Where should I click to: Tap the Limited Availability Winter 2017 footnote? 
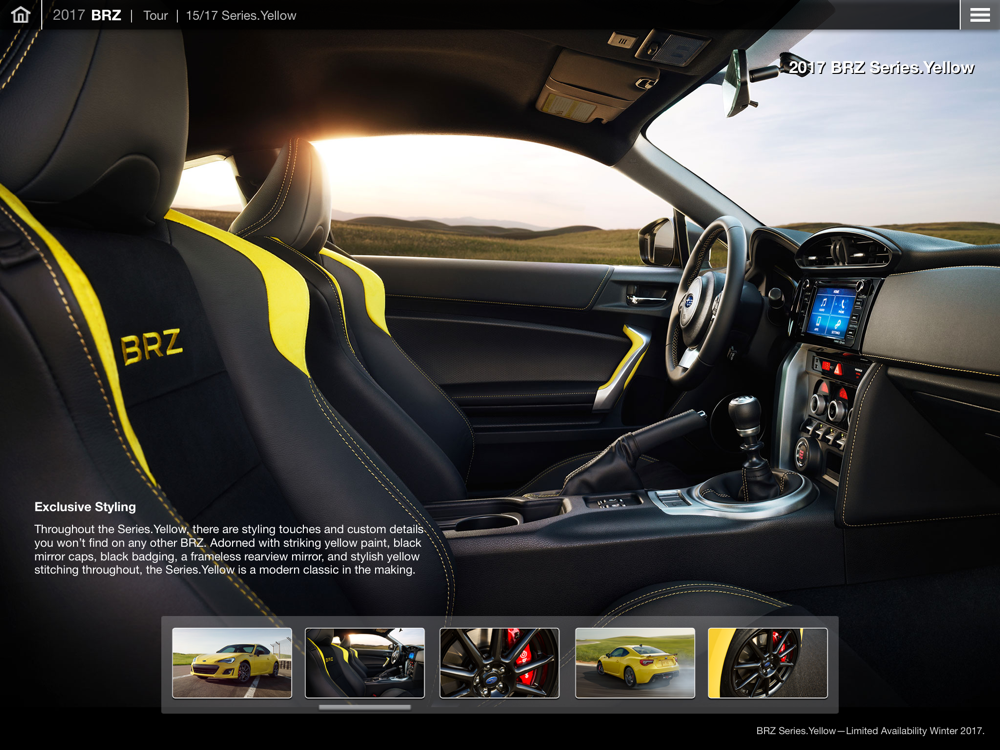coord(870,731)
